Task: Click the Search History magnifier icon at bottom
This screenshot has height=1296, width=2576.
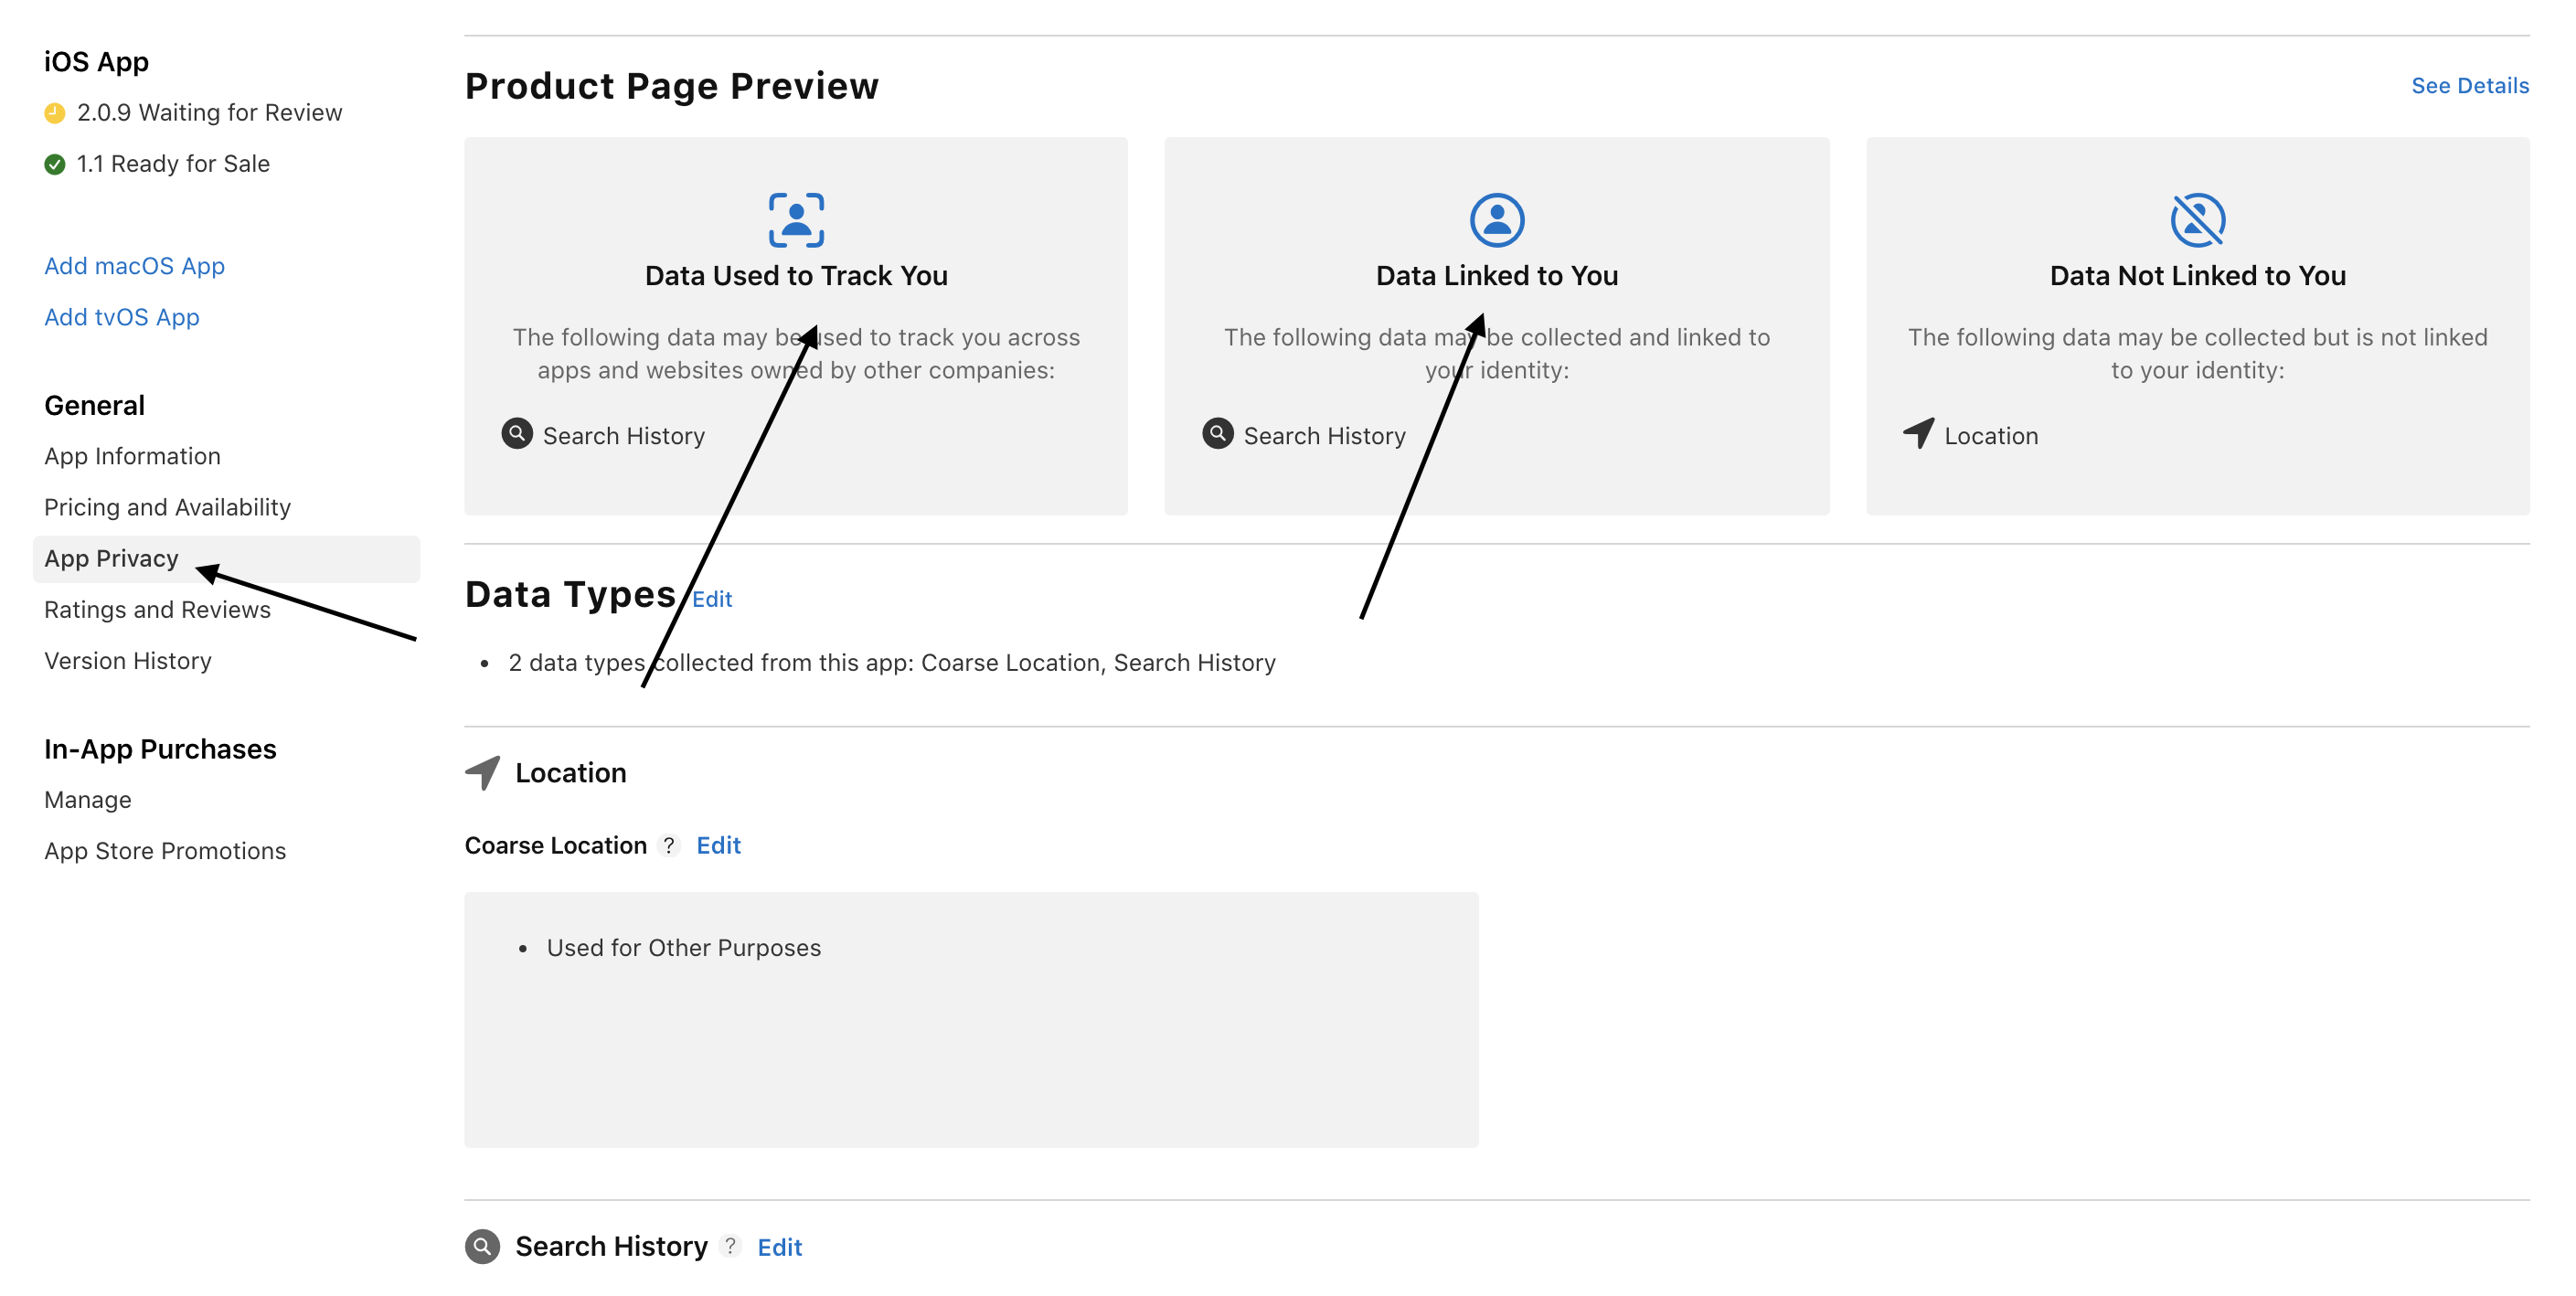Action: [483, 1246]
